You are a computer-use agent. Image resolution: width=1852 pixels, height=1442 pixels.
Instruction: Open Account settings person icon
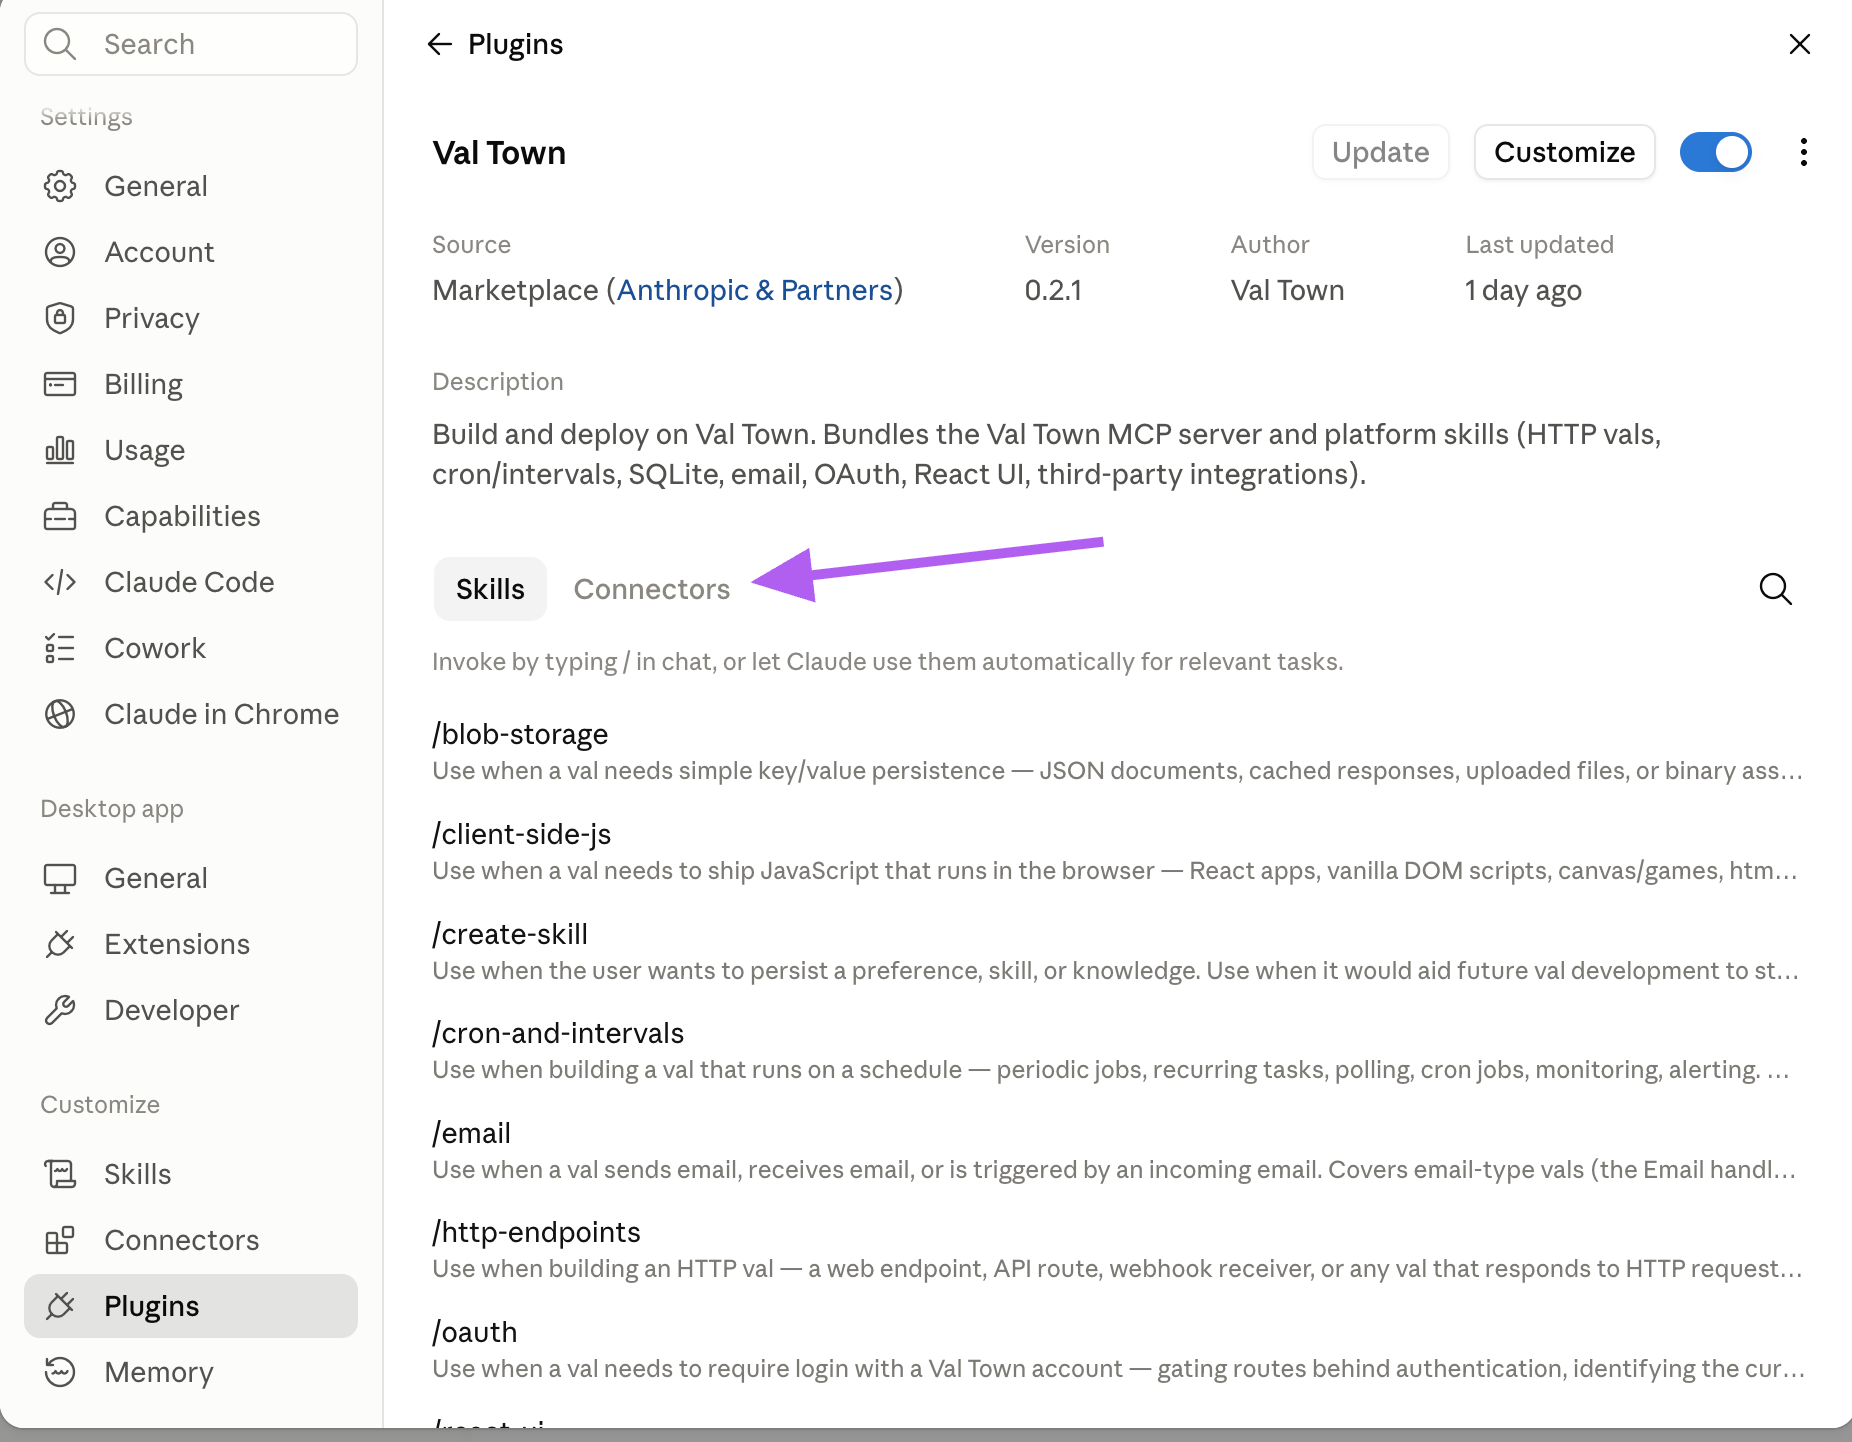pyautogui.click(x=60, y=252)
